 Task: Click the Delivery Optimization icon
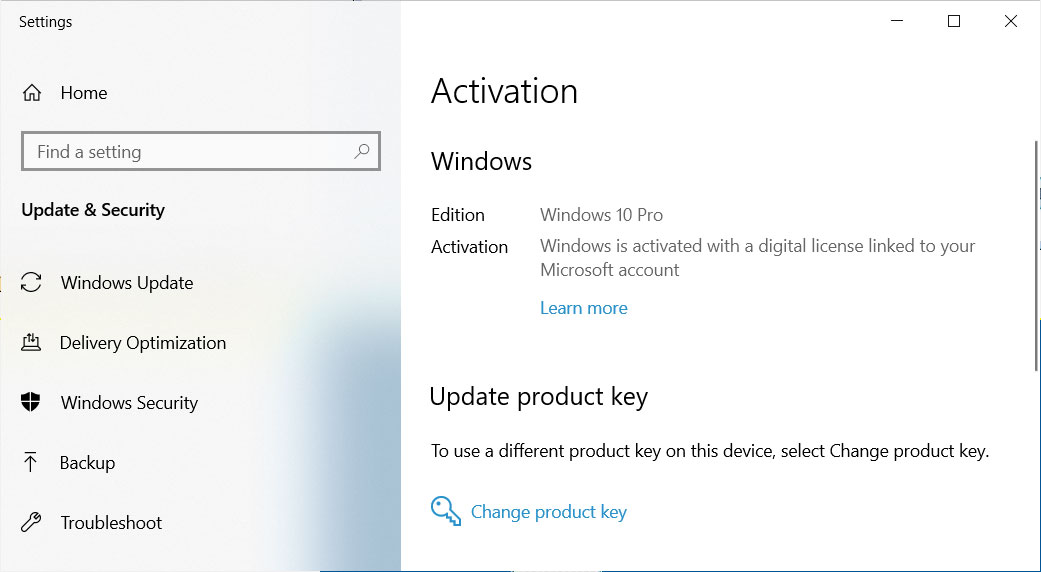click(x=31, y=342)
